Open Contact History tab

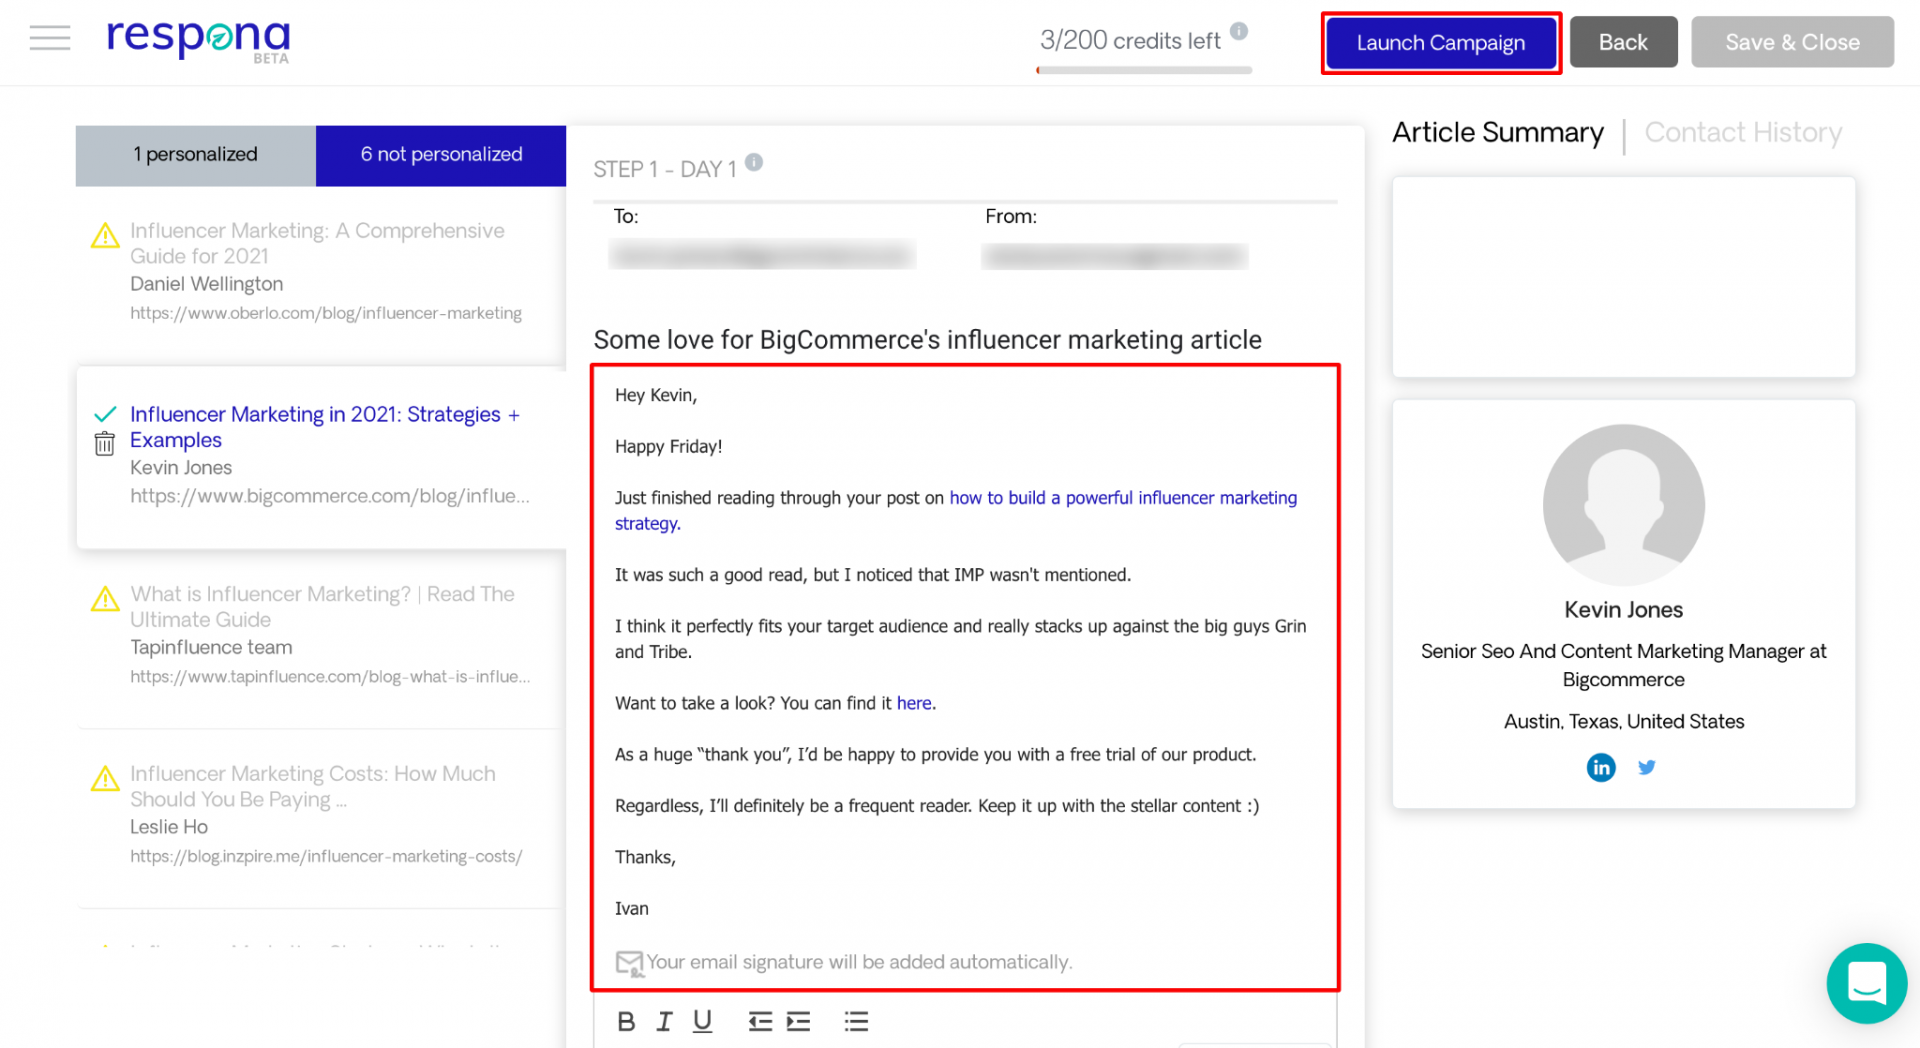tap(1743, 132)
